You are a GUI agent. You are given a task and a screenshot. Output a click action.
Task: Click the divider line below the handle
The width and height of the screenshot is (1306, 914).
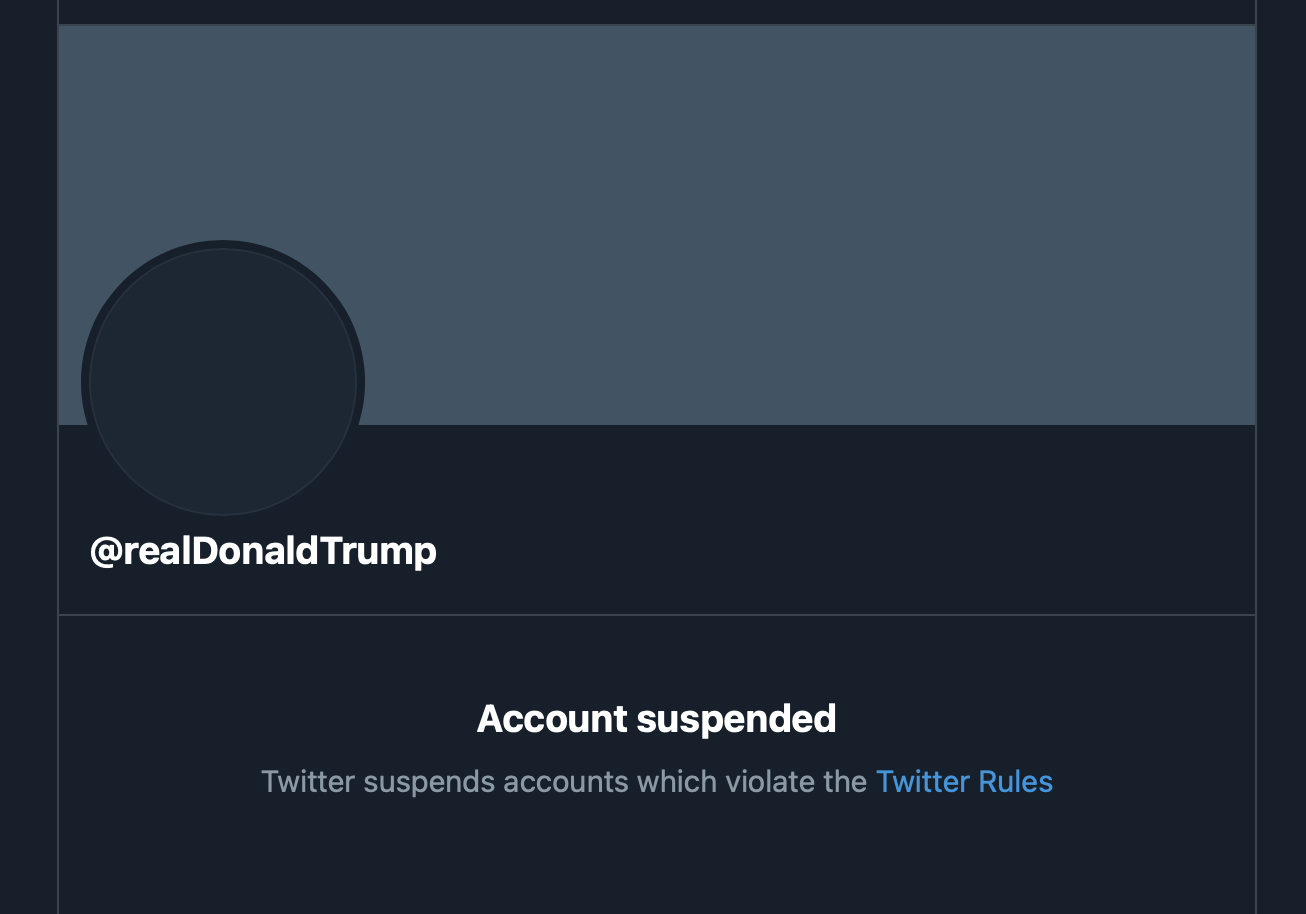click(656, 615)
